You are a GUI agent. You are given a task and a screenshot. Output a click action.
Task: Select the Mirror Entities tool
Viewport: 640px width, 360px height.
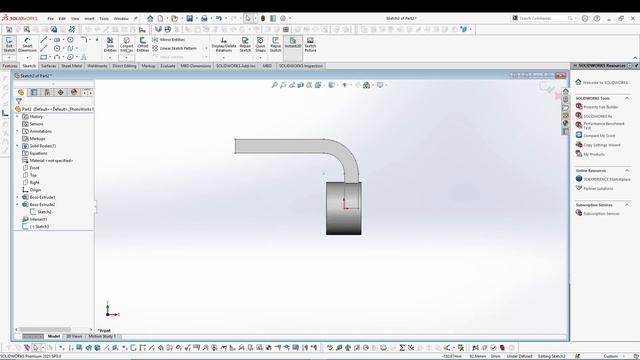click(x=169, y=40)
